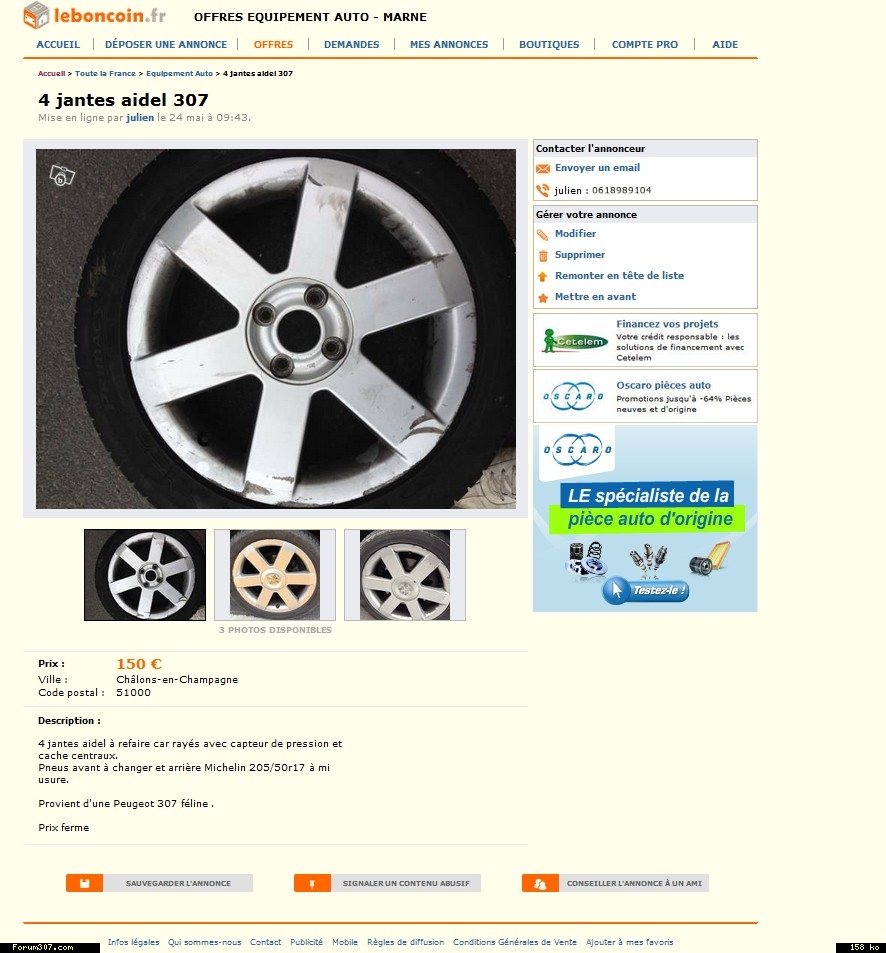Select the second wheel photo thumbnail

[275, 575]
